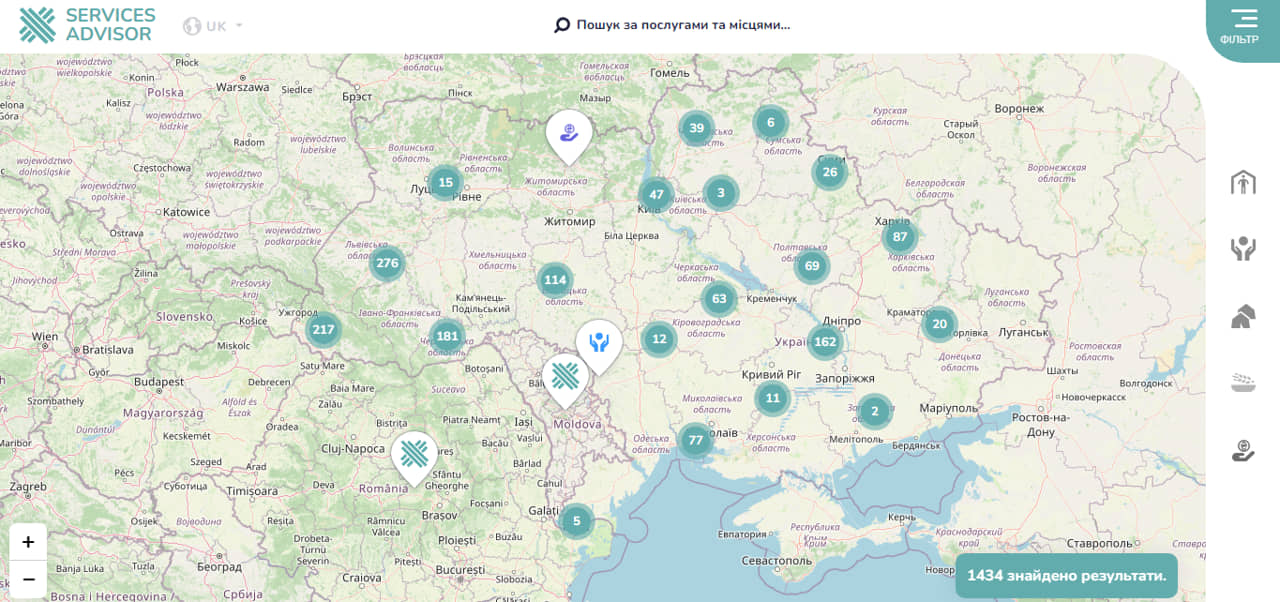Screen dimensions: 1280x602
Task: Expand the cluster of 162 near Dnipro
Action: (x=825, y=342)
